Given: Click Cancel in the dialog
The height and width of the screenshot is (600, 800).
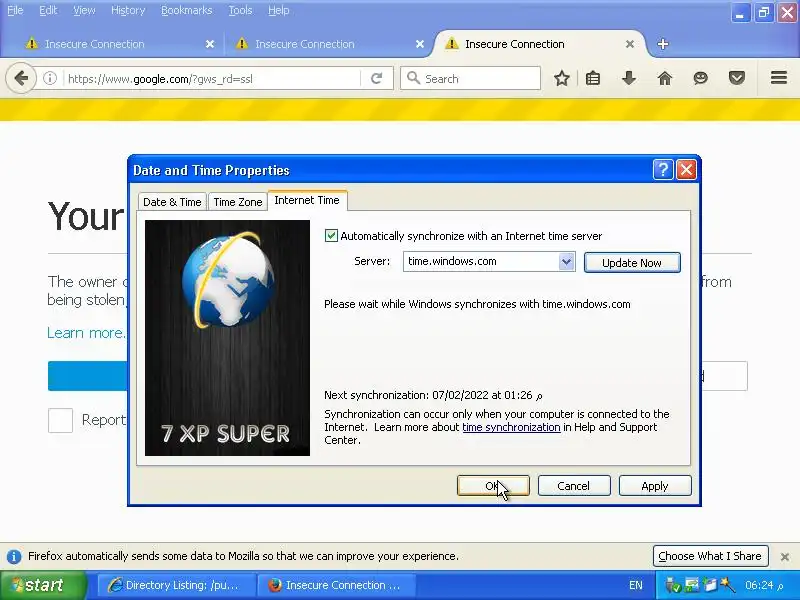Looking at the screenshot, I should point(573,486).
